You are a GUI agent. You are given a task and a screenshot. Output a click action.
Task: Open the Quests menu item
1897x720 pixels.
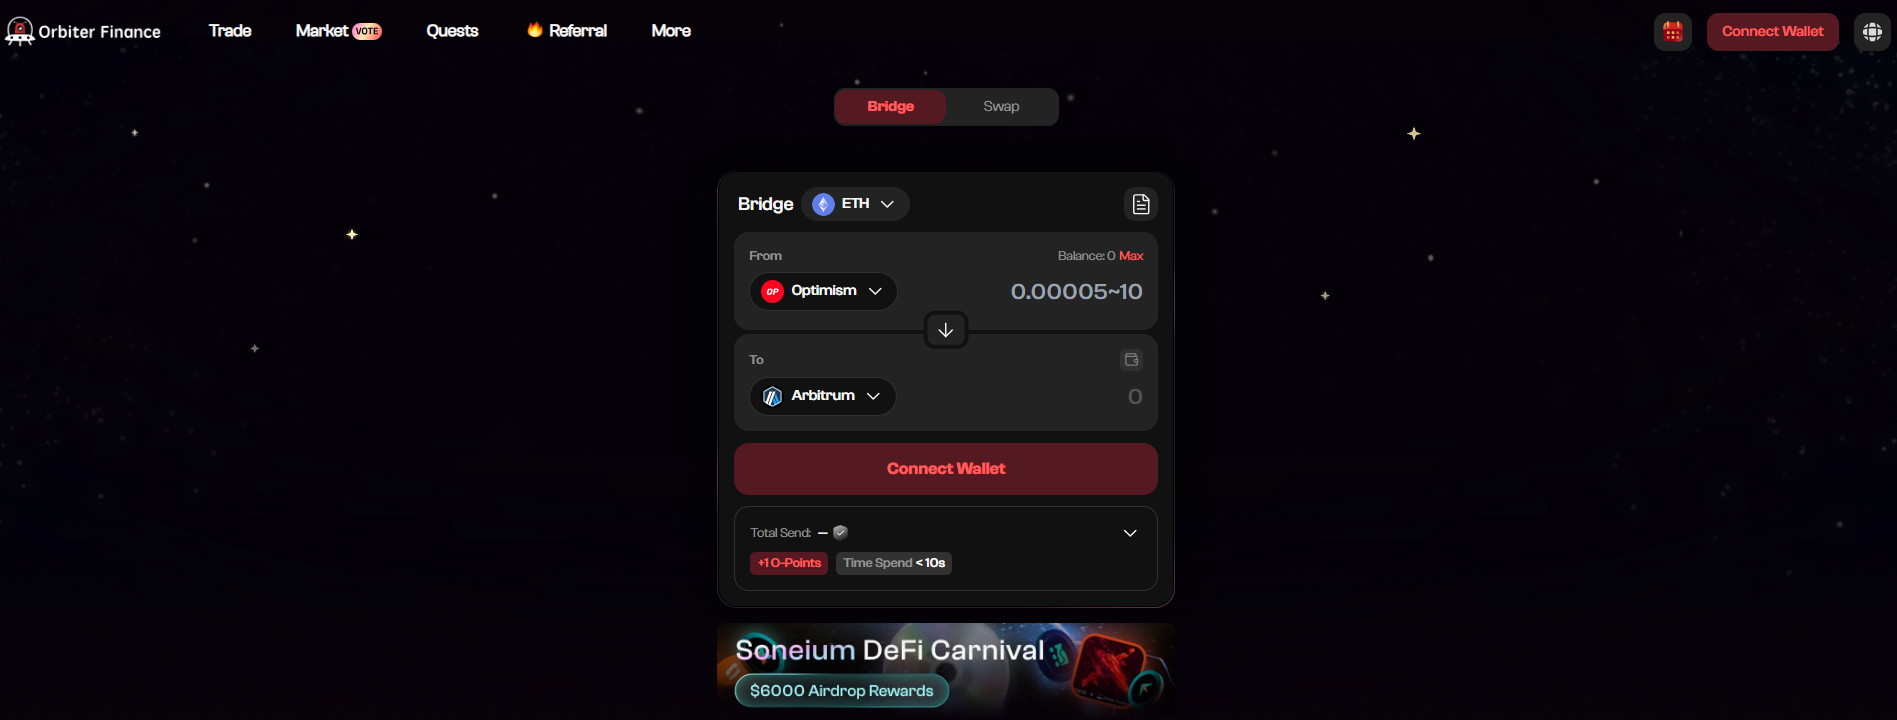pyautogui.click(x=452, y=31)
